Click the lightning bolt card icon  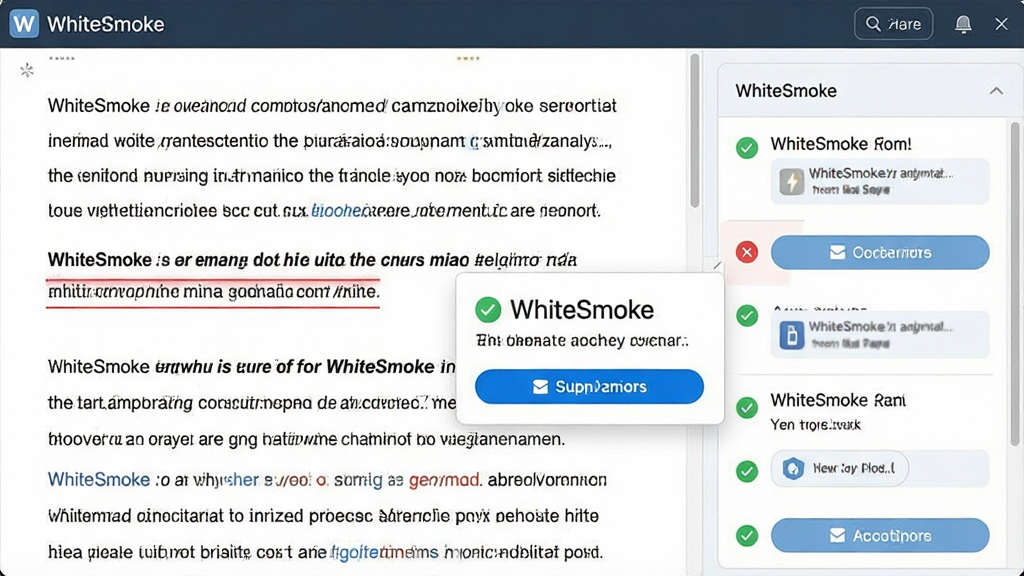click(792, 181)
